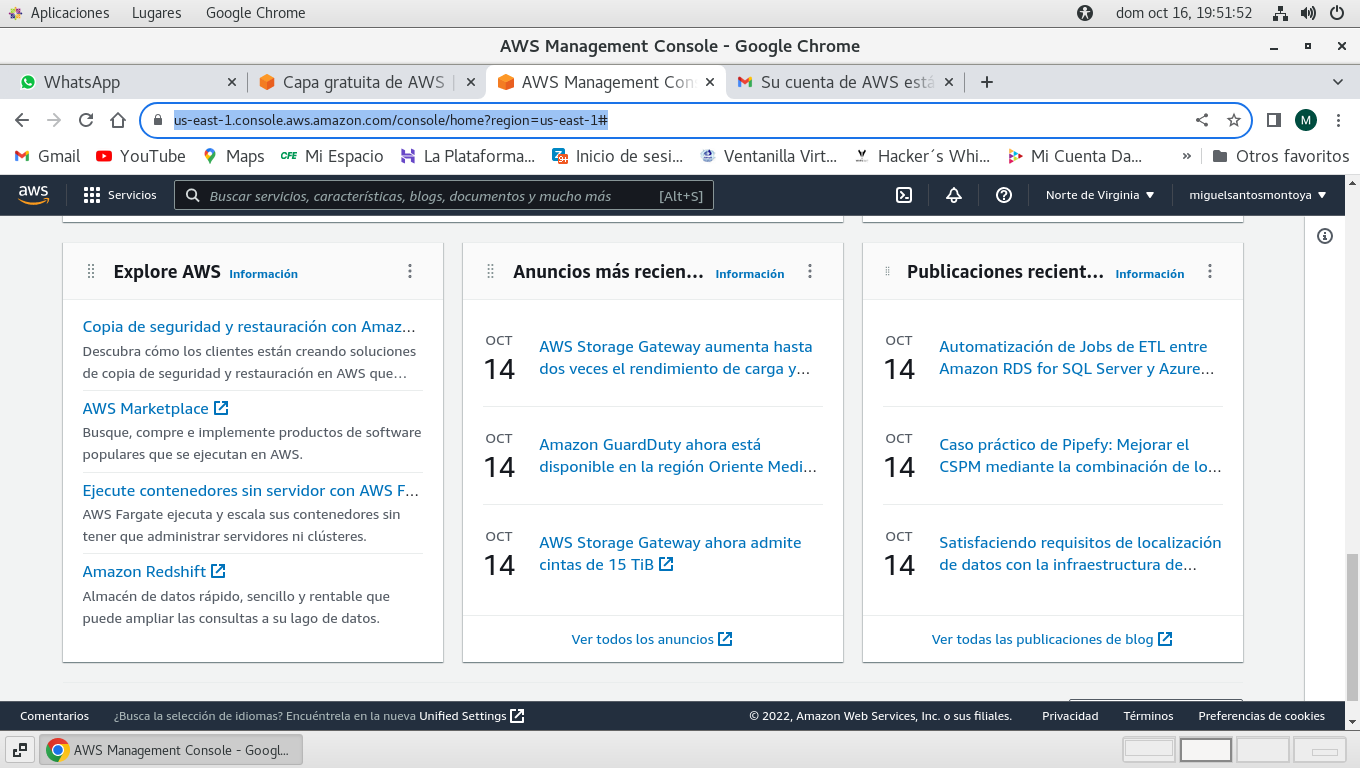The height and width of the screenshot is (768, 1360).
Task: Open AWS CloudShell terminal icon
Action: (x=903, y=195)
